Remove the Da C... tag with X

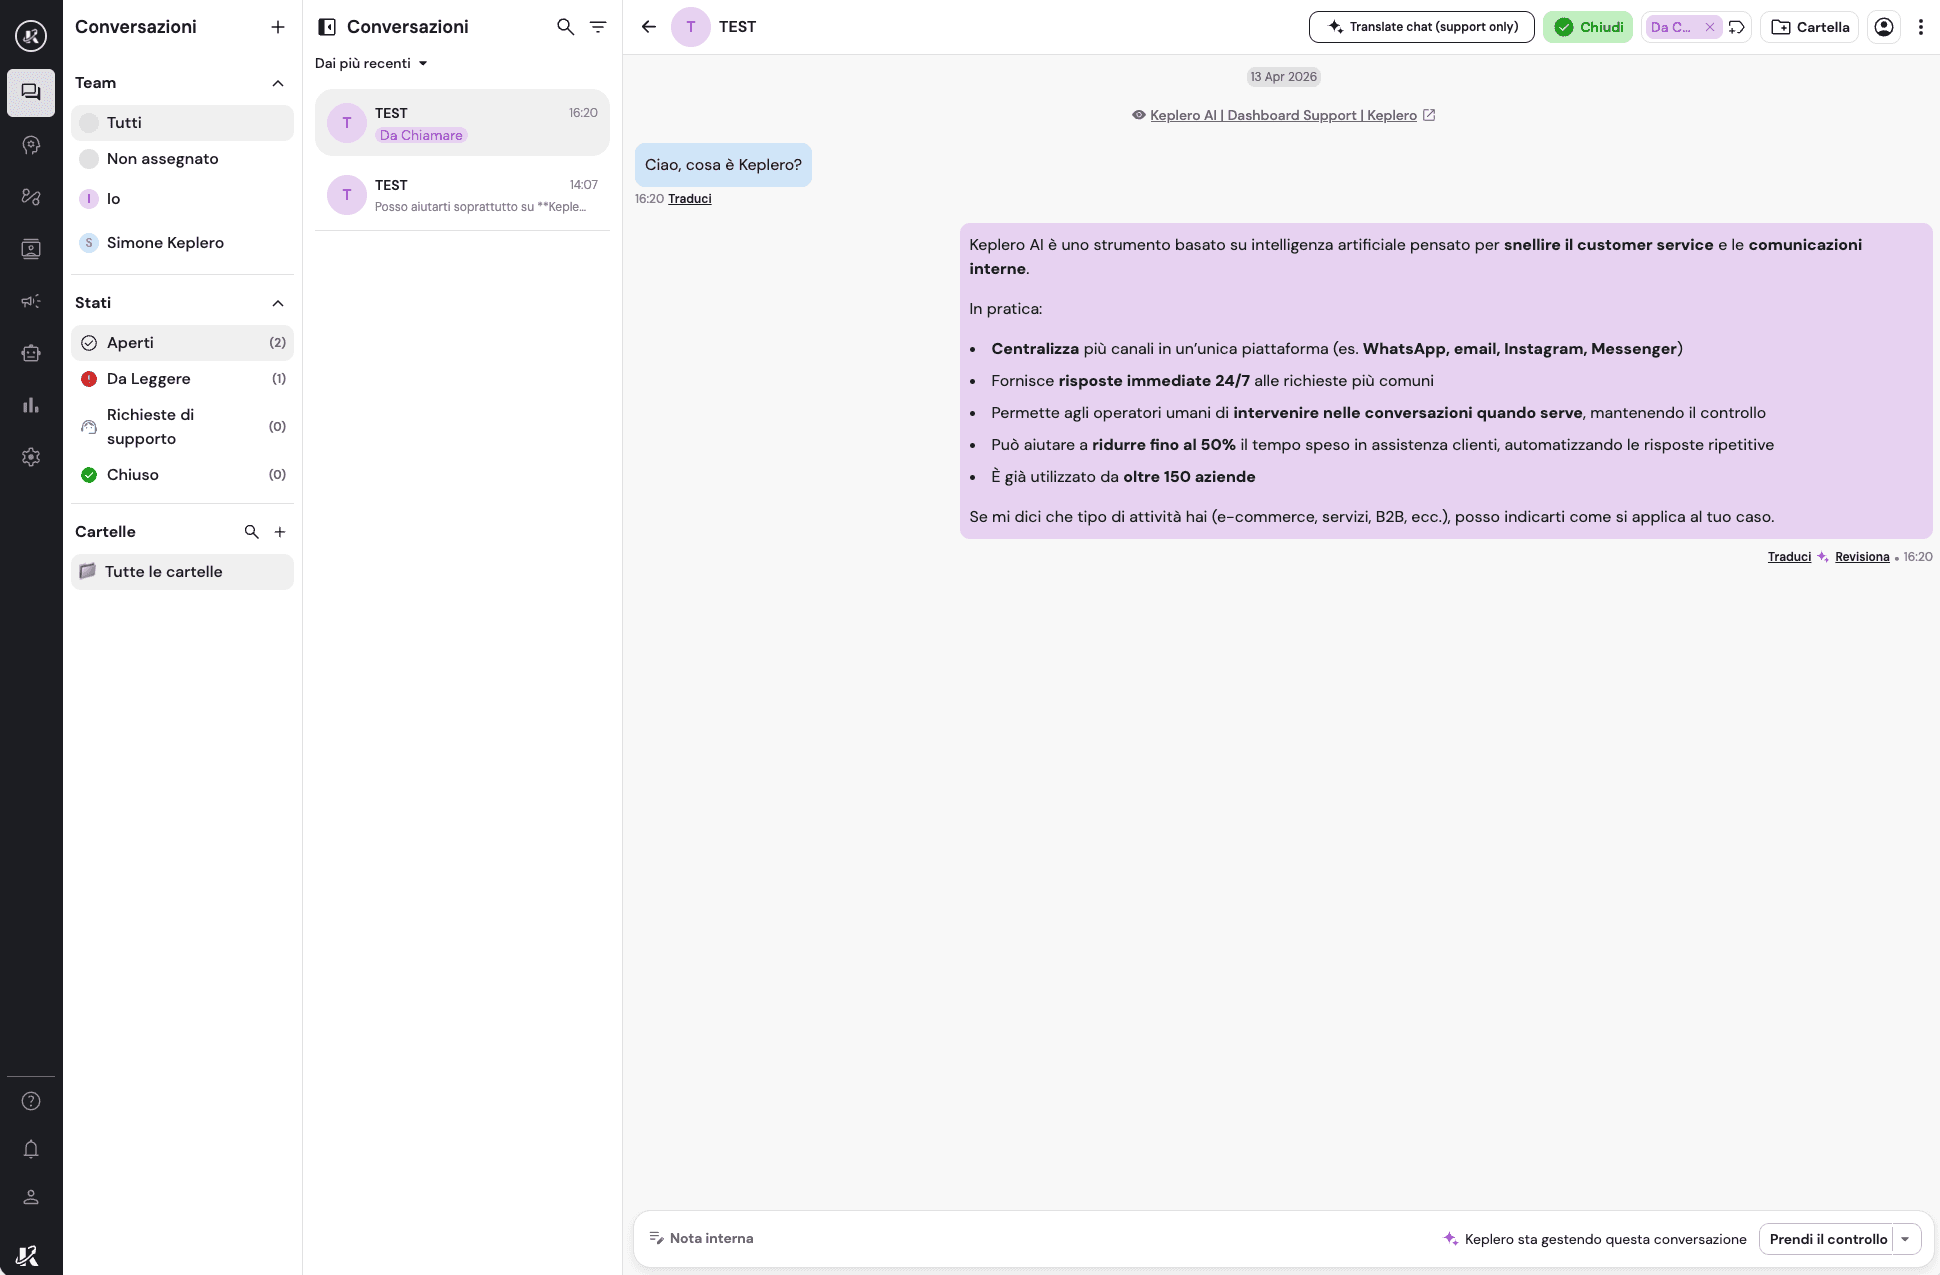pyautogui.click(x=1710, y=27)
